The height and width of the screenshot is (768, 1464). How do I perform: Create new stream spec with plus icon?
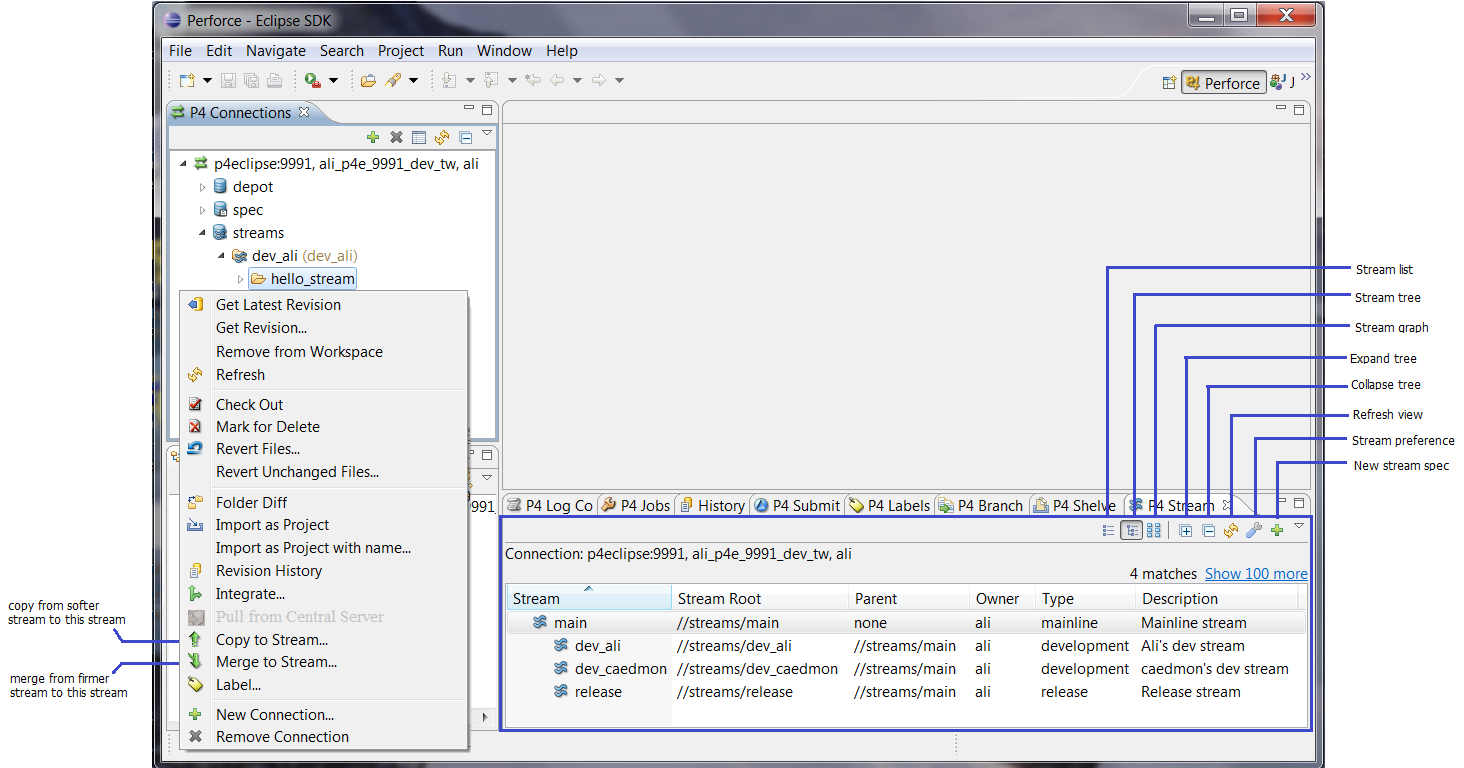(1277, 531)
